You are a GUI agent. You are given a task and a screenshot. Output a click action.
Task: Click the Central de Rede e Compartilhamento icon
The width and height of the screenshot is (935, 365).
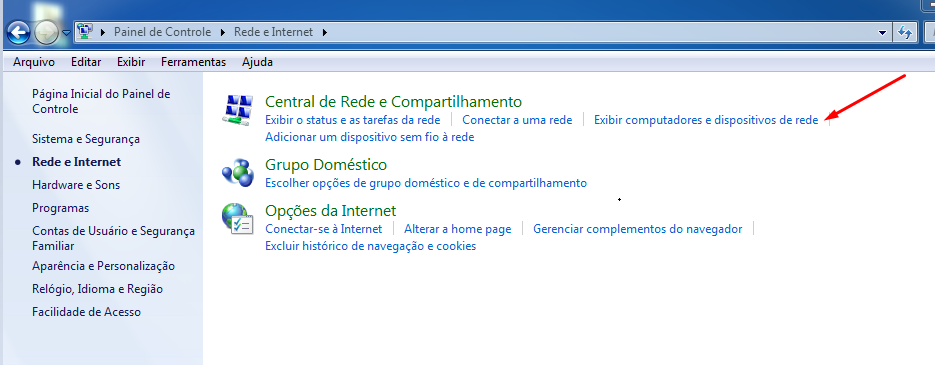[x=238, y=109]
